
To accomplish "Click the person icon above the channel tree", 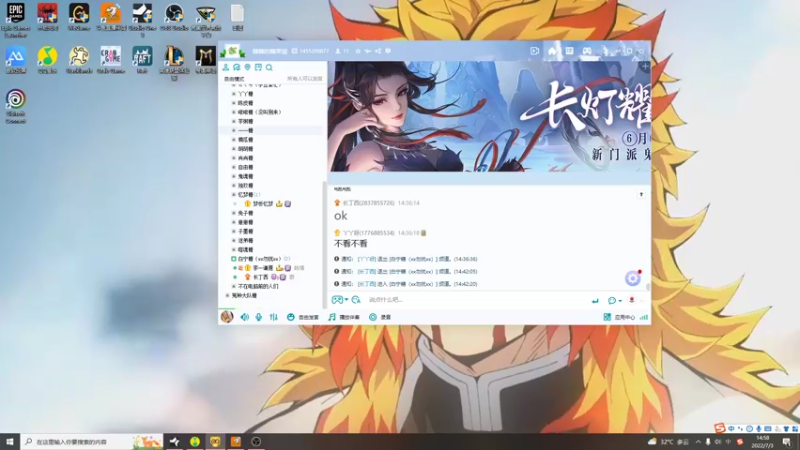I will click(x=226, y=67).
